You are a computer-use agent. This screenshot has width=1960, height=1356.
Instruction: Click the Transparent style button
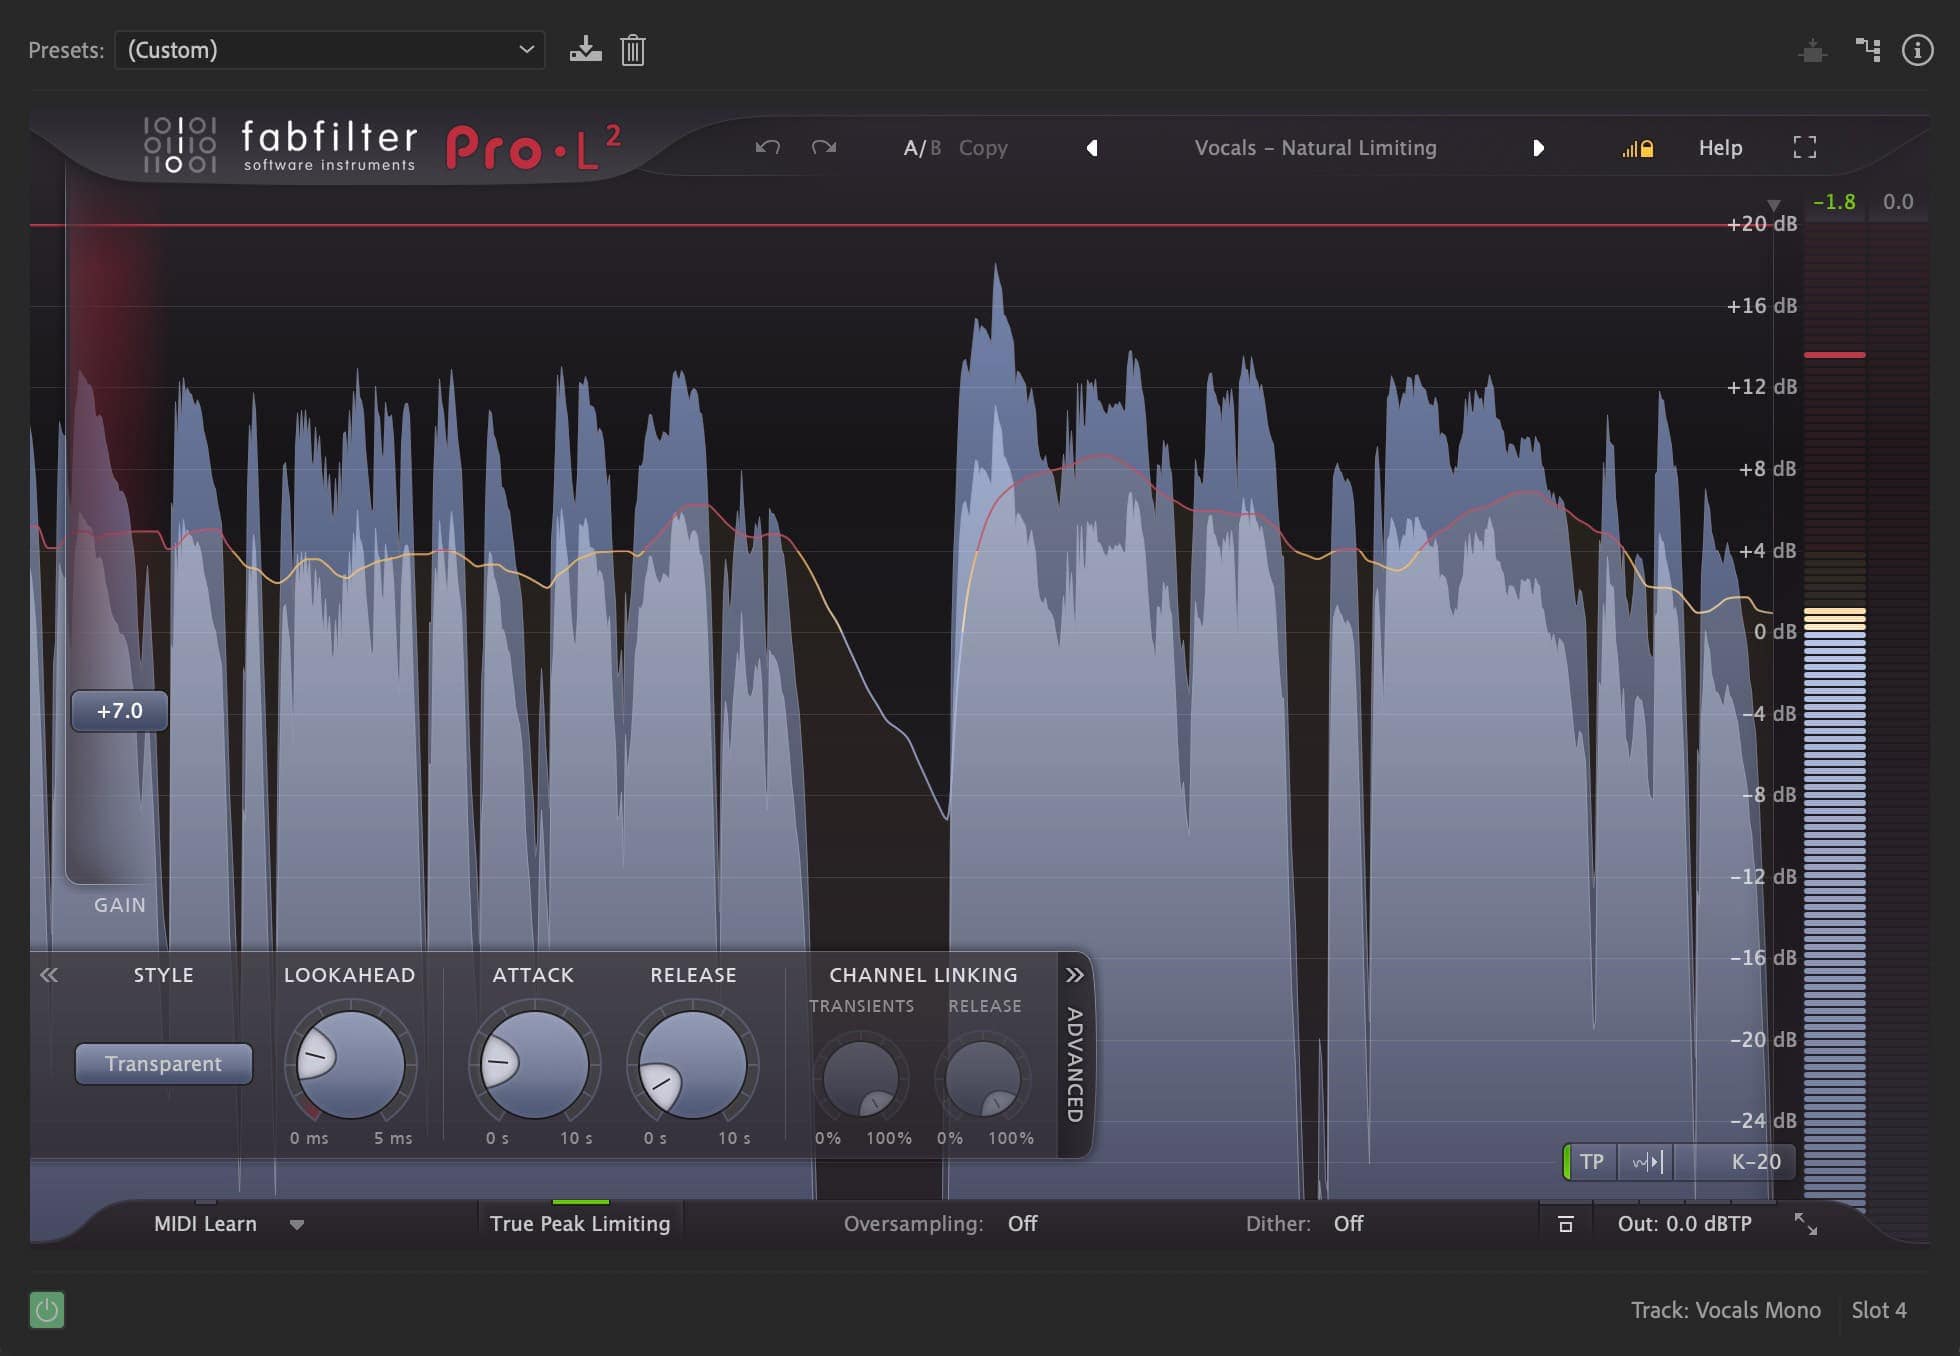click(163, 1064)
